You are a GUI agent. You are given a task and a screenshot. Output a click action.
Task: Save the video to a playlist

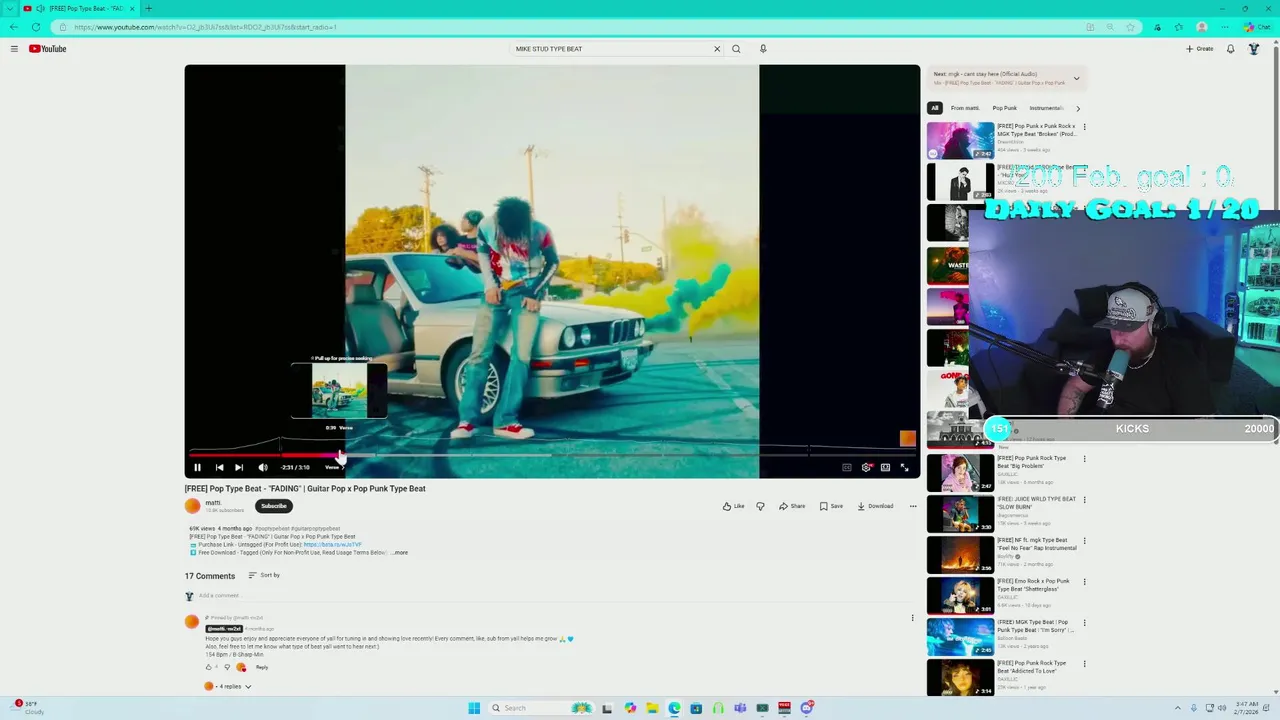click(x=831, y=506)
